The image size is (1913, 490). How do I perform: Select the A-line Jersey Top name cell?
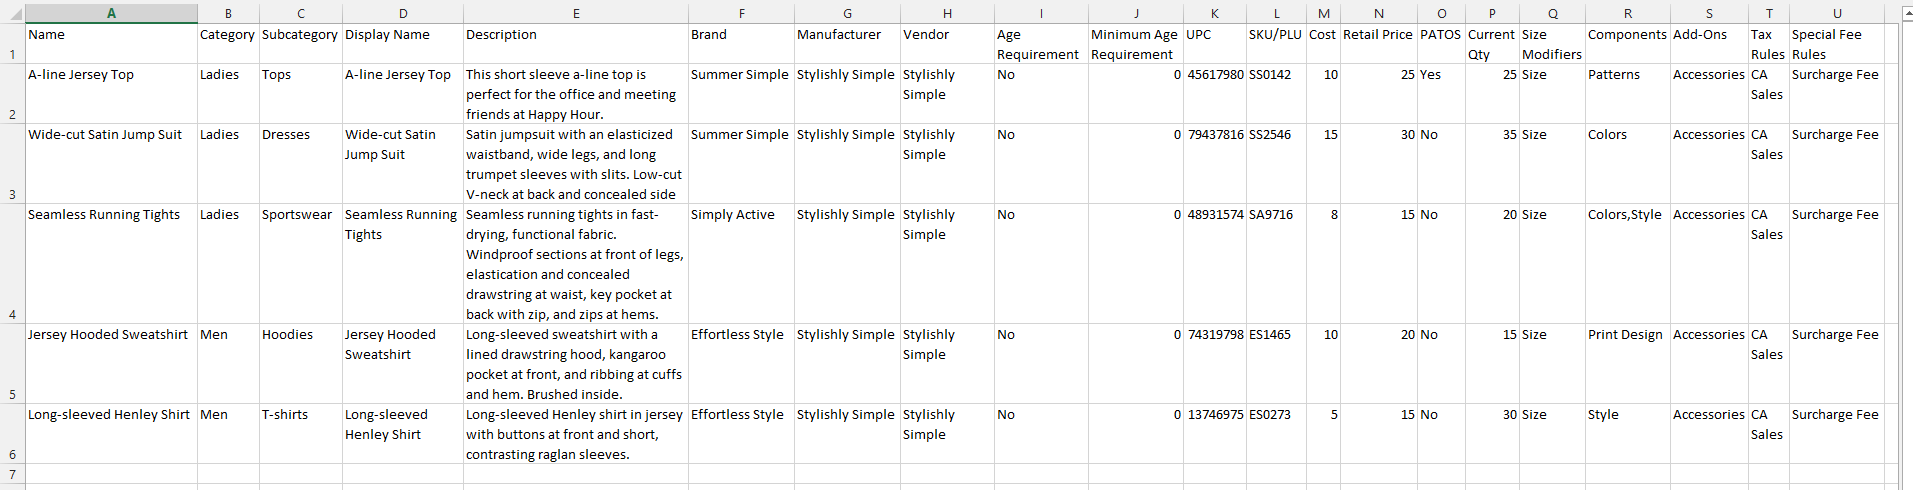pyautogui.click(x=111, y=94)
